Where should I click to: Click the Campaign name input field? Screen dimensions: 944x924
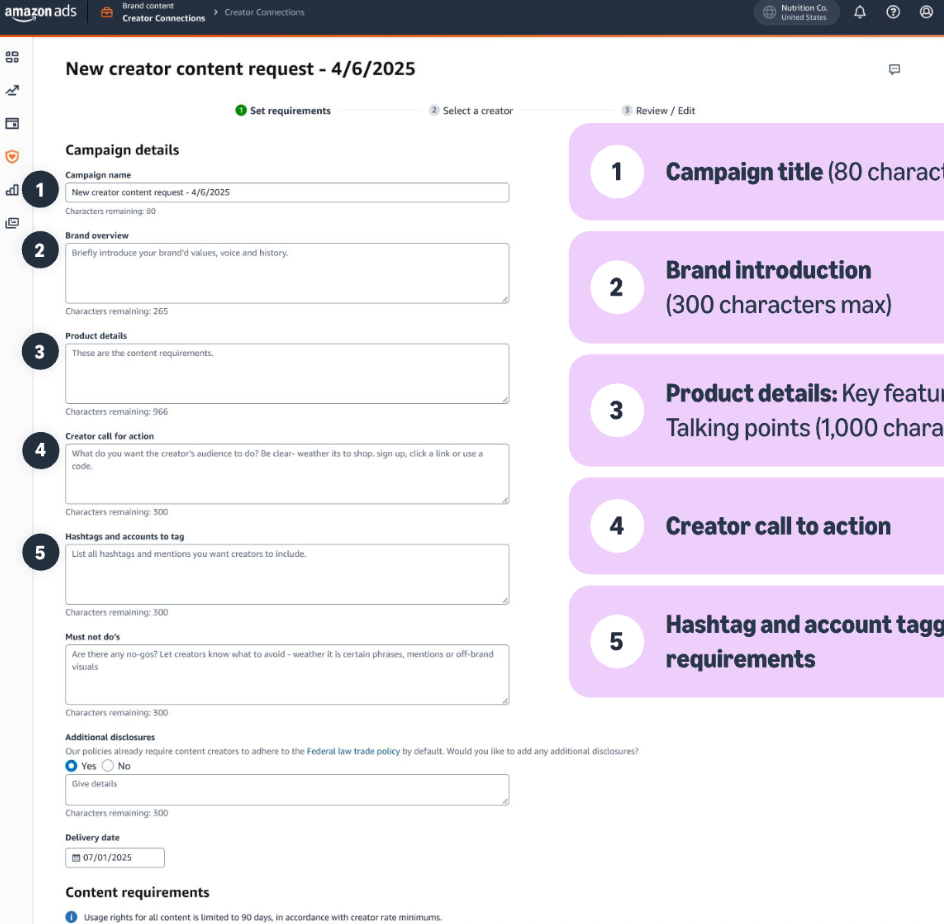[287, 192]
